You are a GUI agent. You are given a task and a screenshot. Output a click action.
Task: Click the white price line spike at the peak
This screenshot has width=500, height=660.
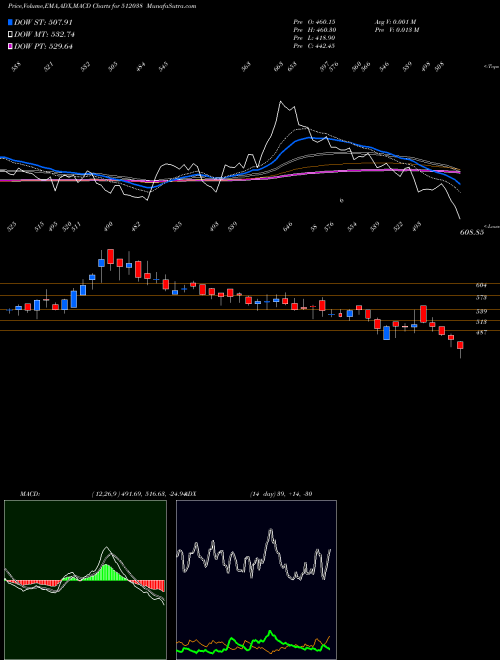pos(280,102)
